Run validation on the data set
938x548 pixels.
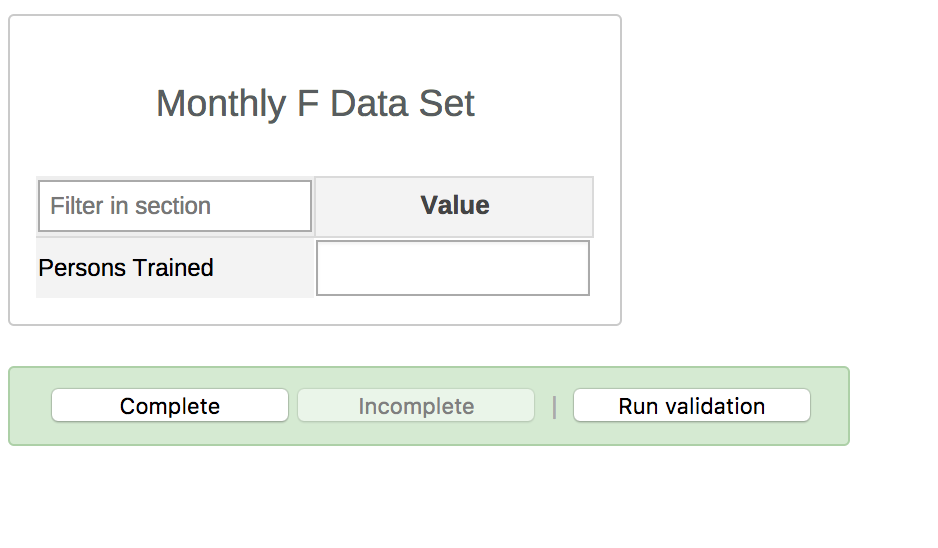click(691, 406)
